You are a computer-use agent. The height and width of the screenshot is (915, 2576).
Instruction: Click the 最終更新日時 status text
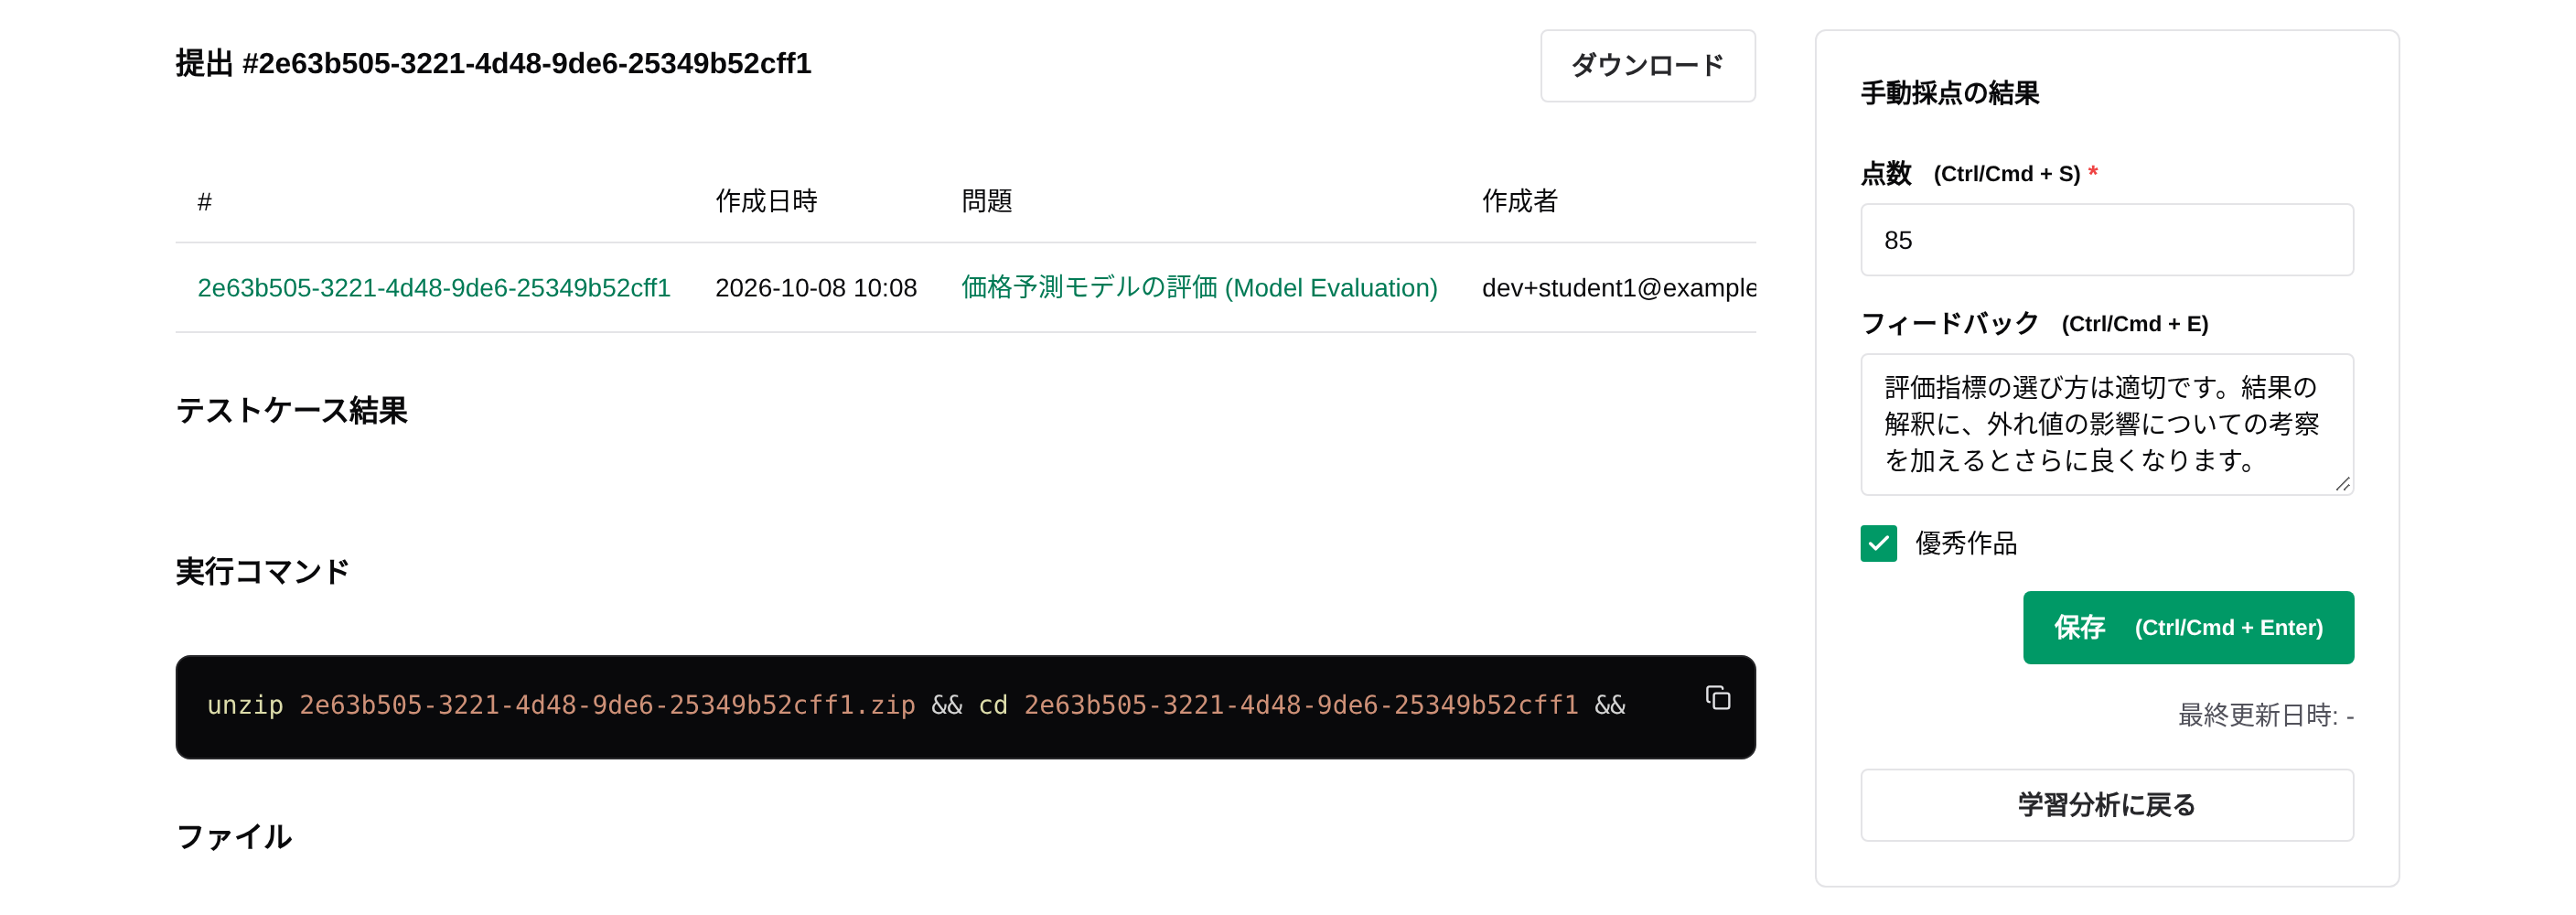click(x=2265, y=715)
